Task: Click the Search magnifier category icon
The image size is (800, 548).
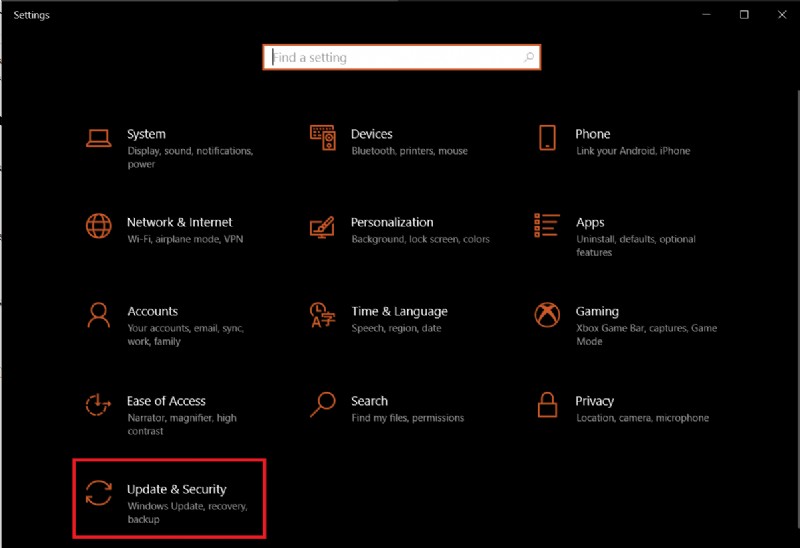Action: 322,405
